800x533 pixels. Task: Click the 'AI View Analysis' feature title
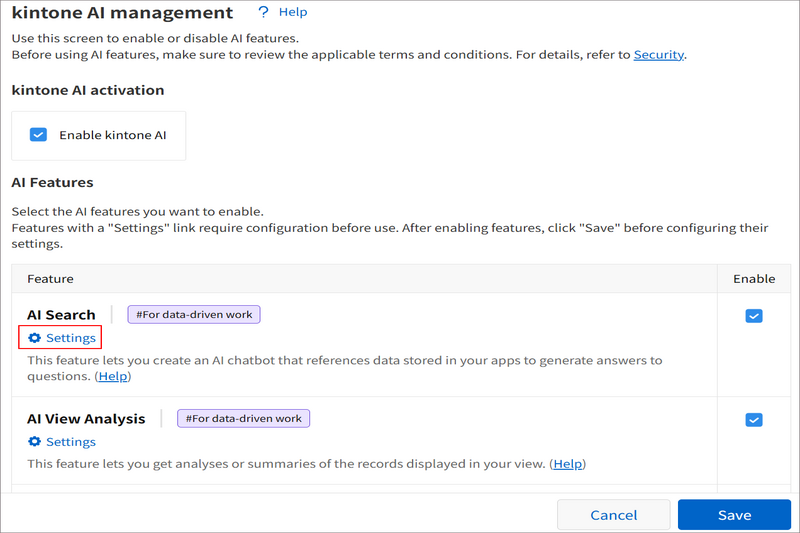(x=86, y=419)
